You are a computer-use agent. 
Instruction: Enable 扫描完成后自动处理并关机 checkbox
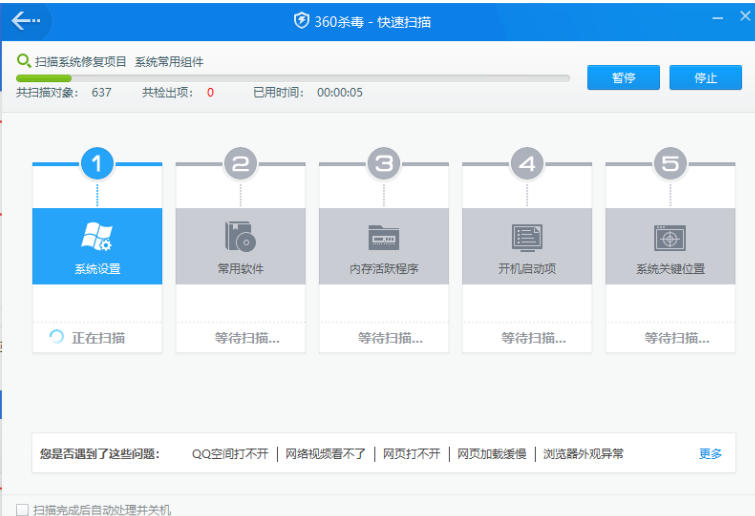pos(22,510)
